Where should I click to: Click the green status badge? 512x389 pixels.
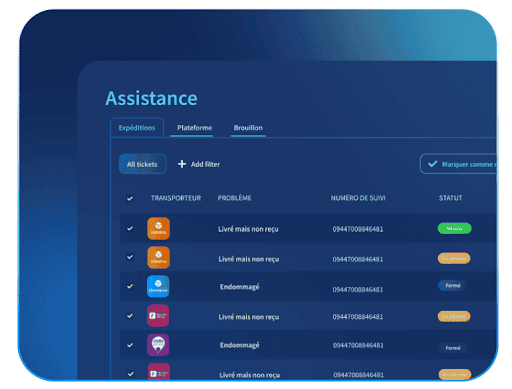(x=454, y=228)
